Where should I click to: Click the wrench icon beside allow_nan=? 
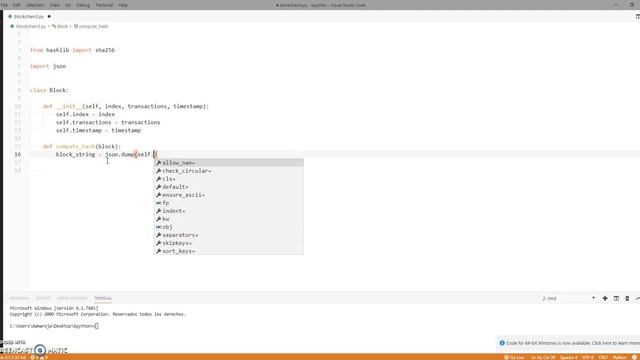tap(158, 163)
